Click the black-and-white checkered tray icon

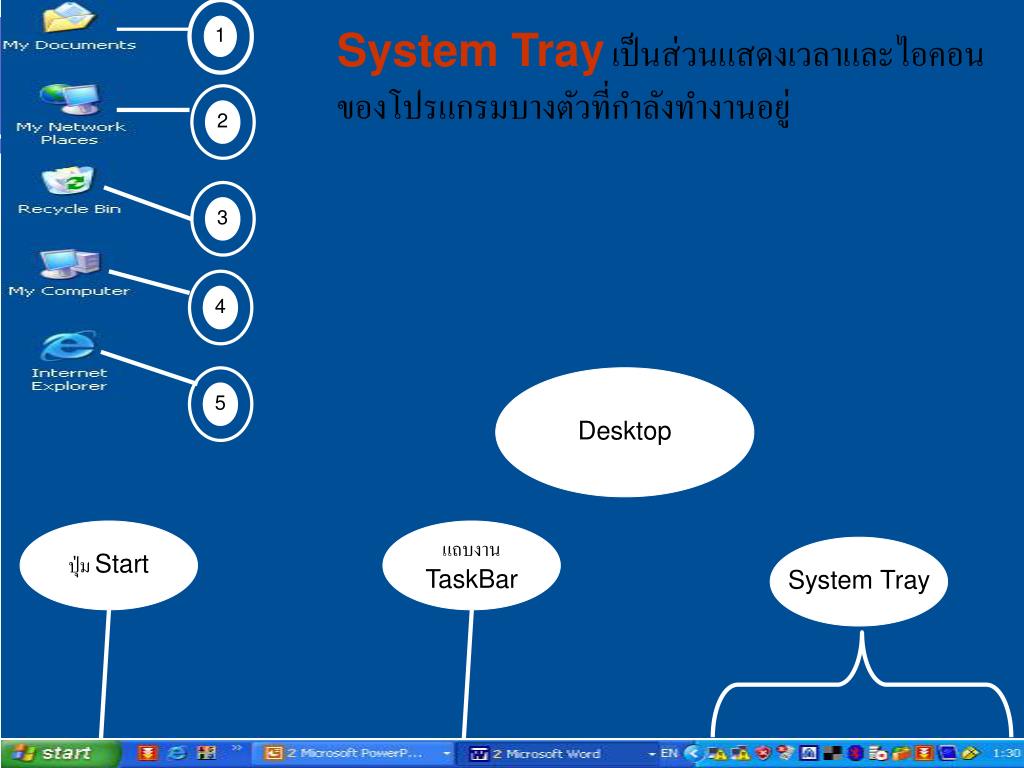[x=833, y=753]
